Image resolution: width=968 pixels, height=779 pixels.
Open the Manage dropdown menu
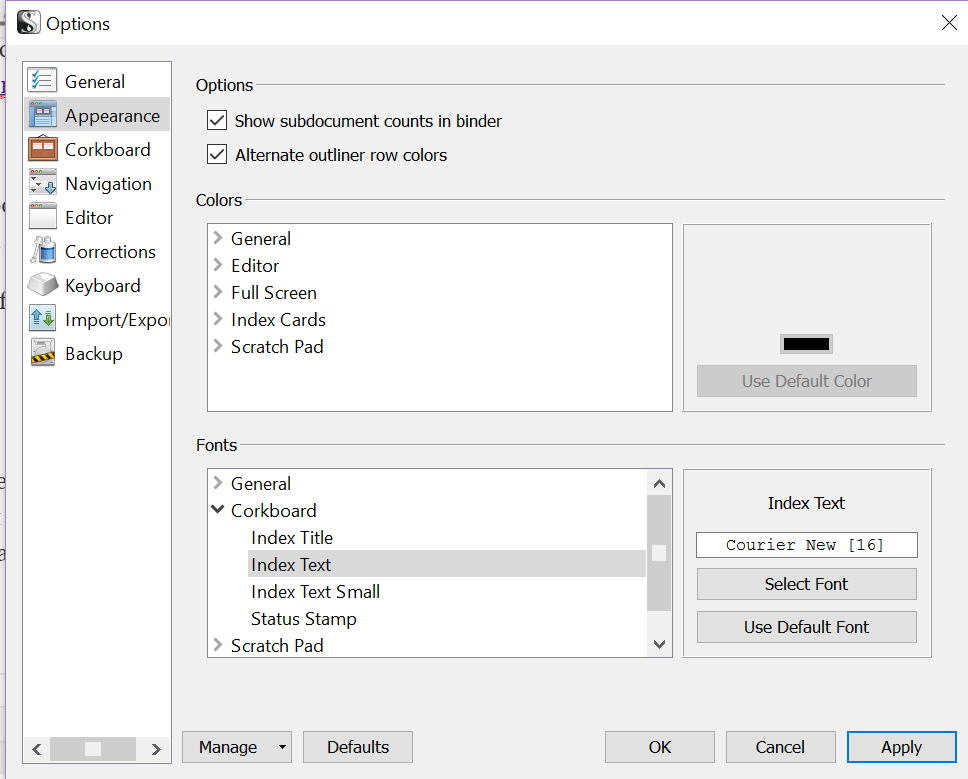tap(237, 747)
